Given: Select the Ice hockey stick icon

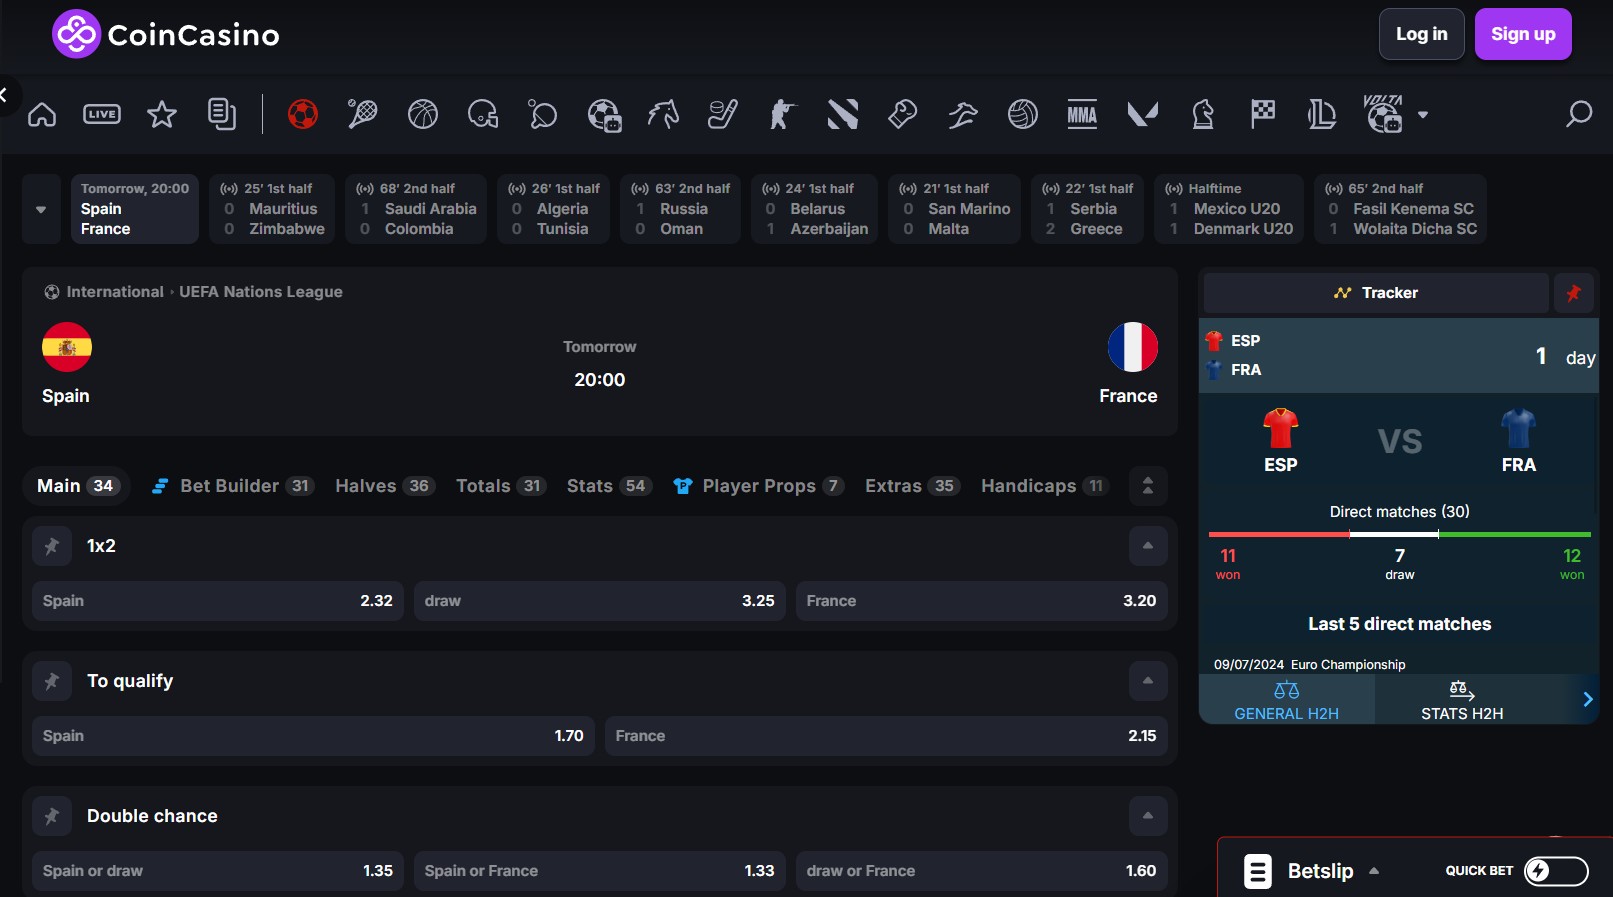Looking at the screenshot, I should click(x=723, y=114).
